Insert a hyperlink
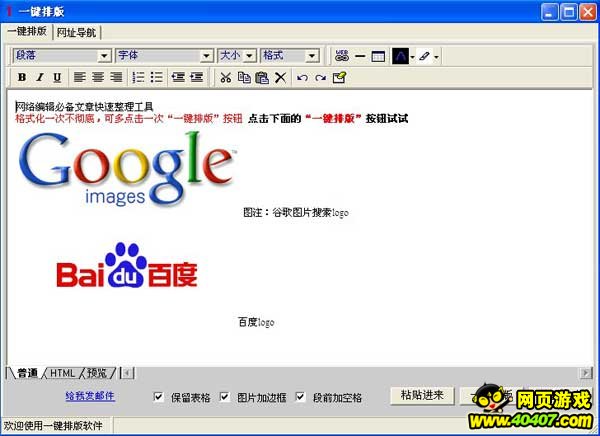600x436 pixels. tap(342, 56)
